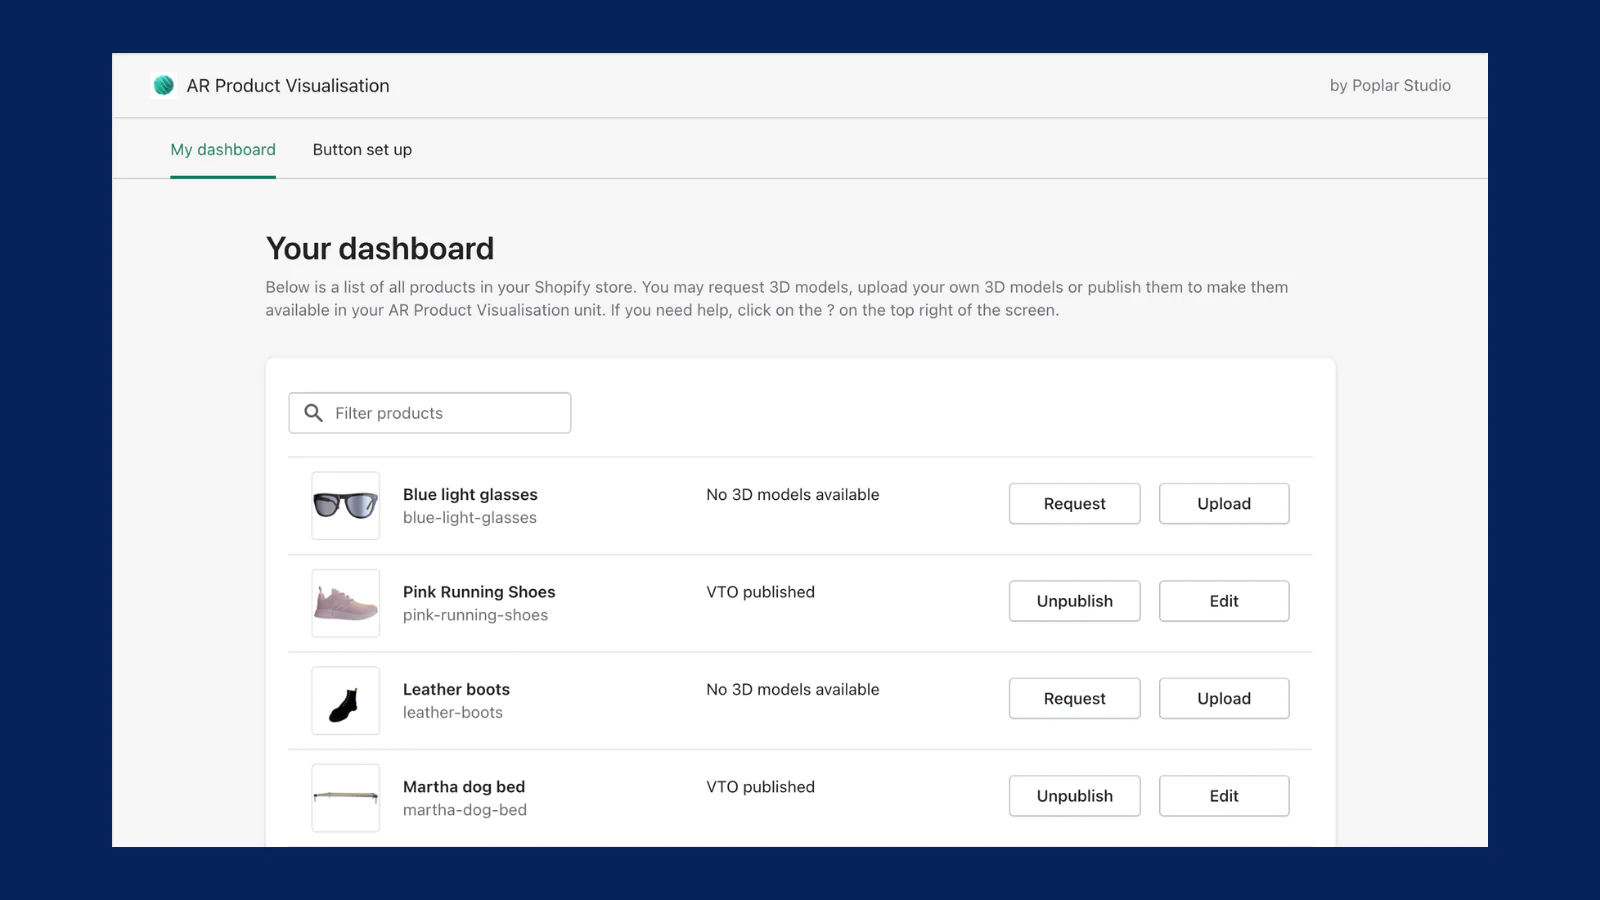Image resolution: width=1600 pixels, height=900 pixels.
Task: Click the leather-boots handle text
Action: (x=453, y=713)
